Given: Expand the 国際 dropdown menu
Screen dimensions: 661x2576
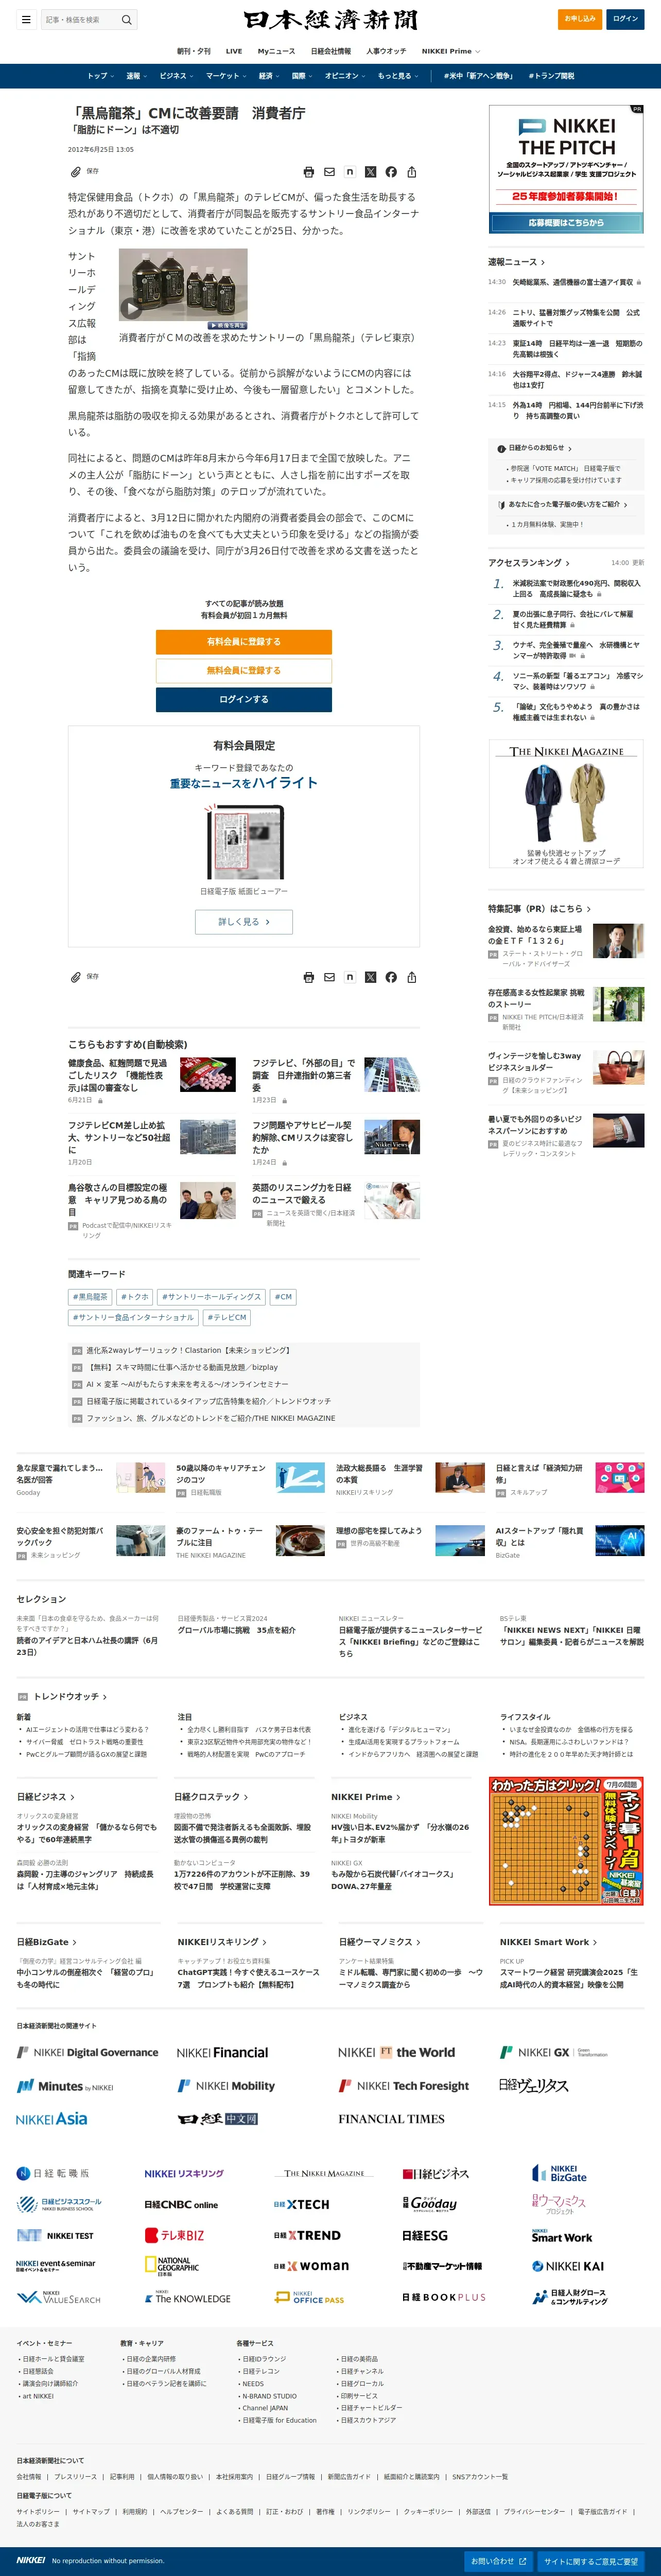Looking at the screenshot, I should coord(302,76).
